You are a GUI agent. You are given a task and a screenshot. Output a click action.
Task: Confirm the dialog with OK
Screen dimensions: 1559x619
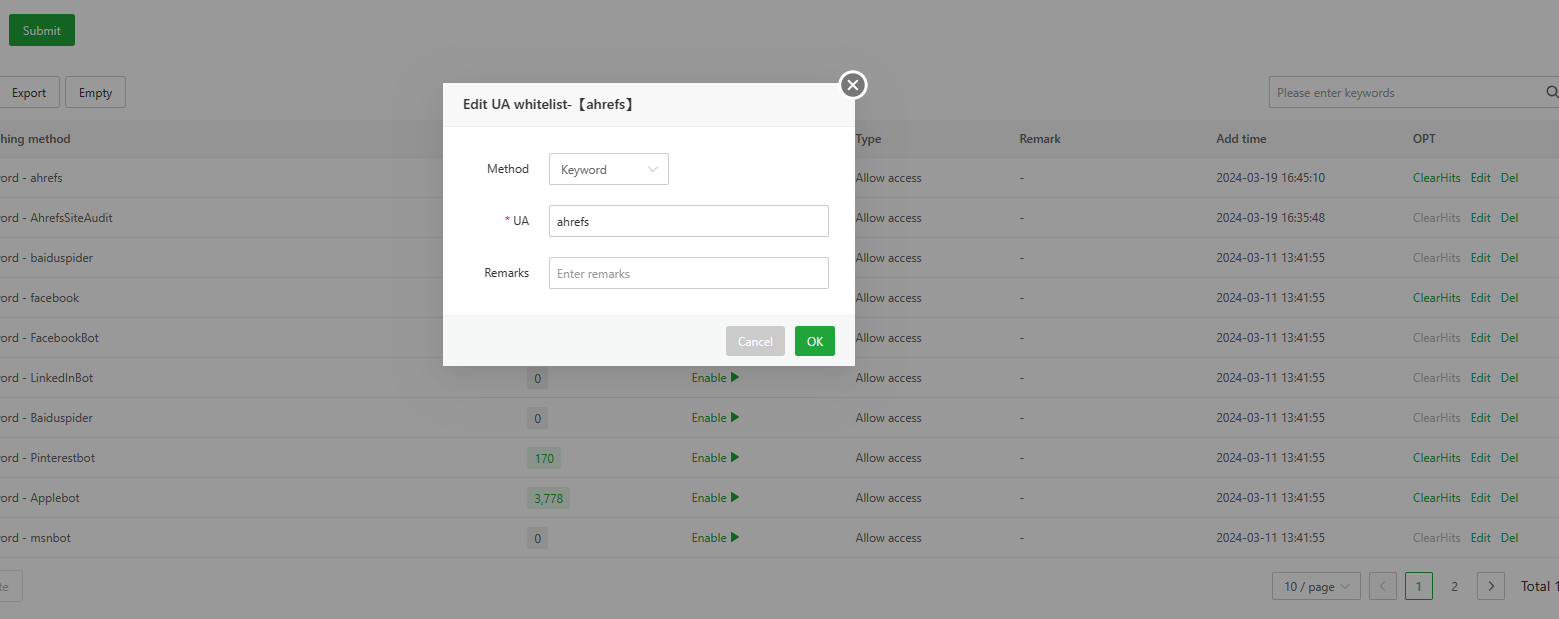pyautogui.click(x=814, y=341)
